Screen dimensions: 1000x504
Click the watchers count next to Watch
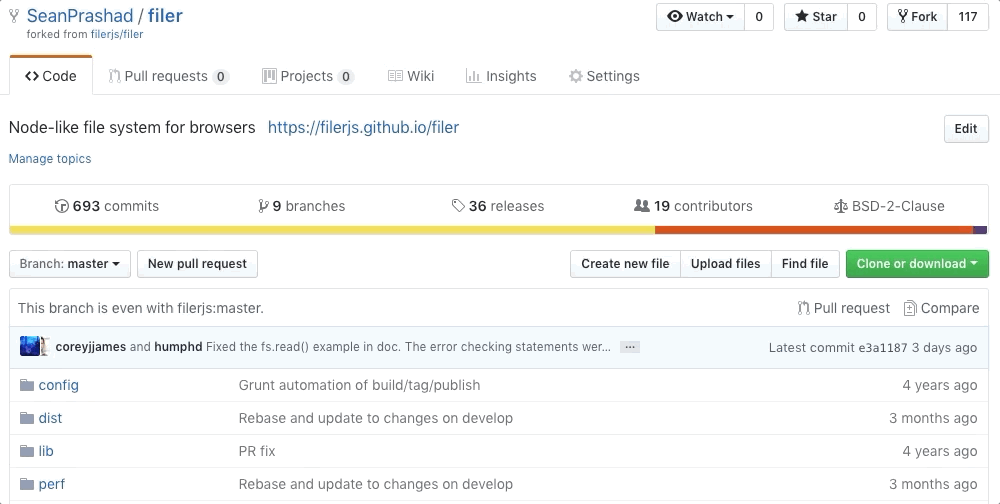coord(759,17)
